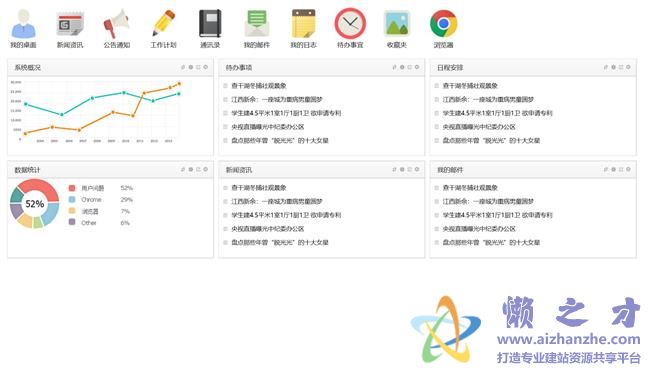Open the 待办事宜 clock icon
Screen dimensions: 650x368
pos(350,23)
